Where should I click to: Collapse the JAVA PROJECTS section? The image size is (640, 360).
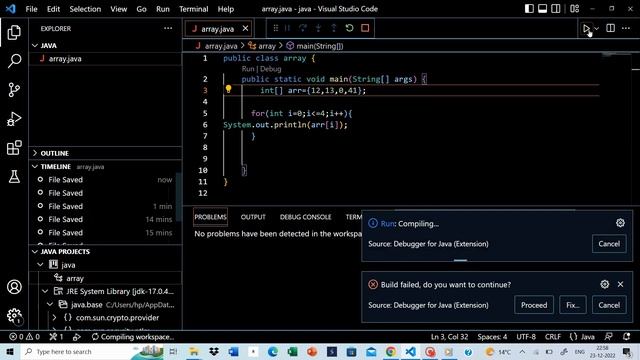(35, 251)
